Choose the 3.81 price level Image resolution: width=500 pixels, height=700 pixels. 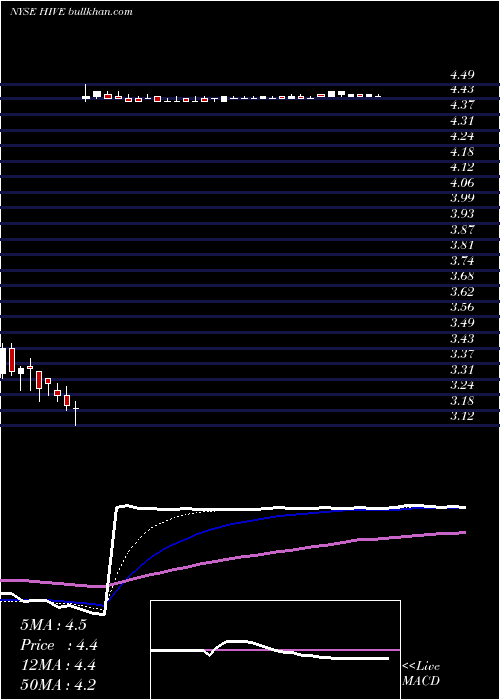[x=462, y=245]
